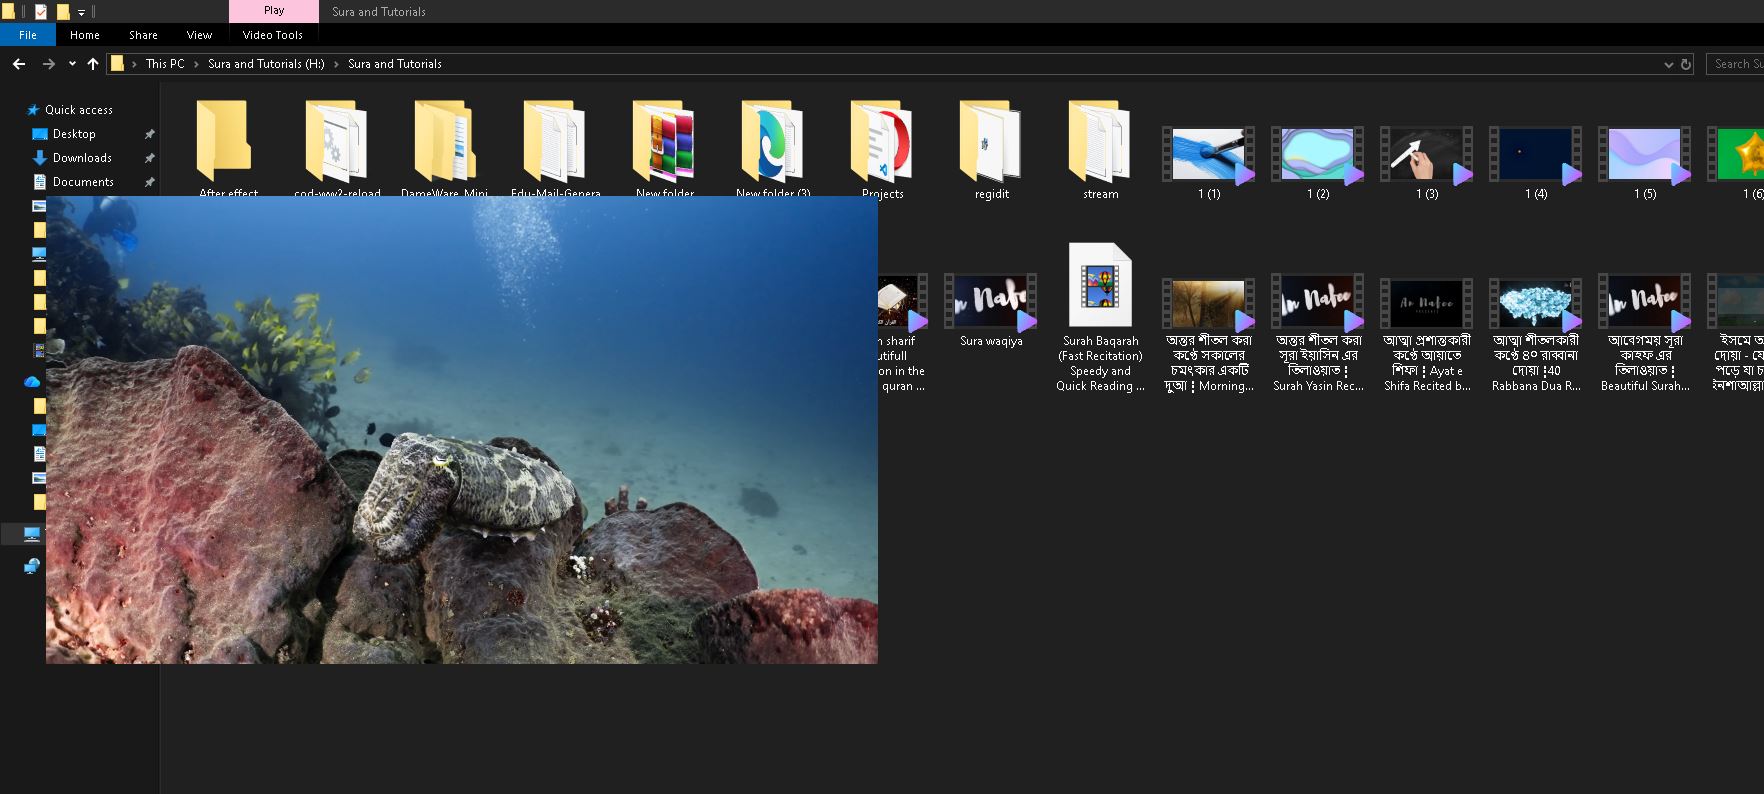Click the Network icon in the sidebar

[32, 566]
